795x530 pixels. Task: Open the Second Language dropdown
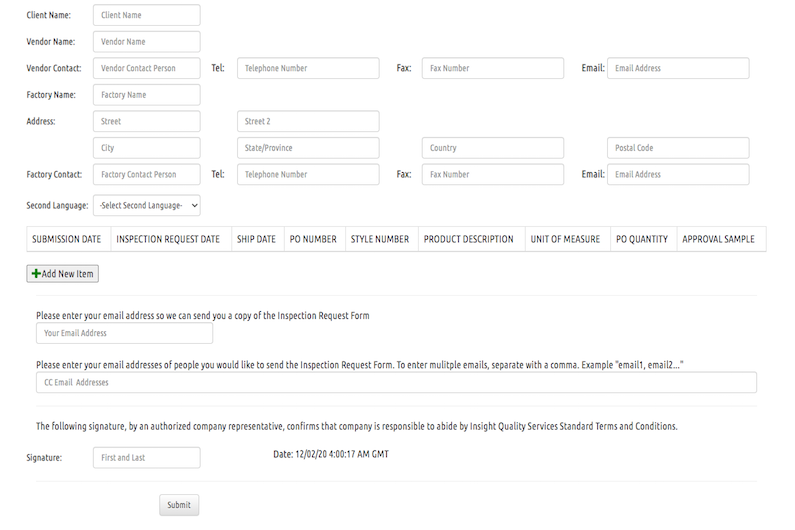point(147,205)
